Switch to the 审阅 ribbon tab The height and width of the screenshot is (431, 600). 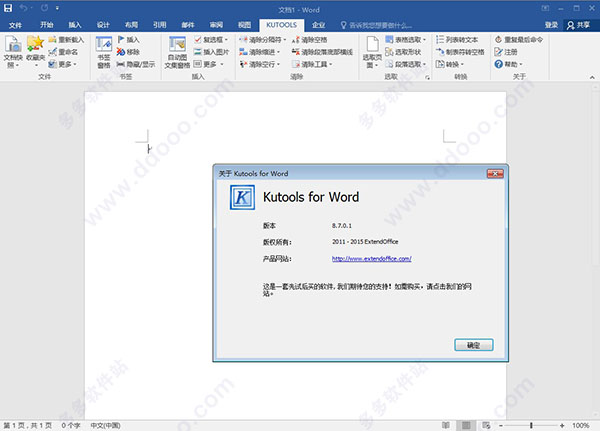pyautogui.click(x=216, y=25)
